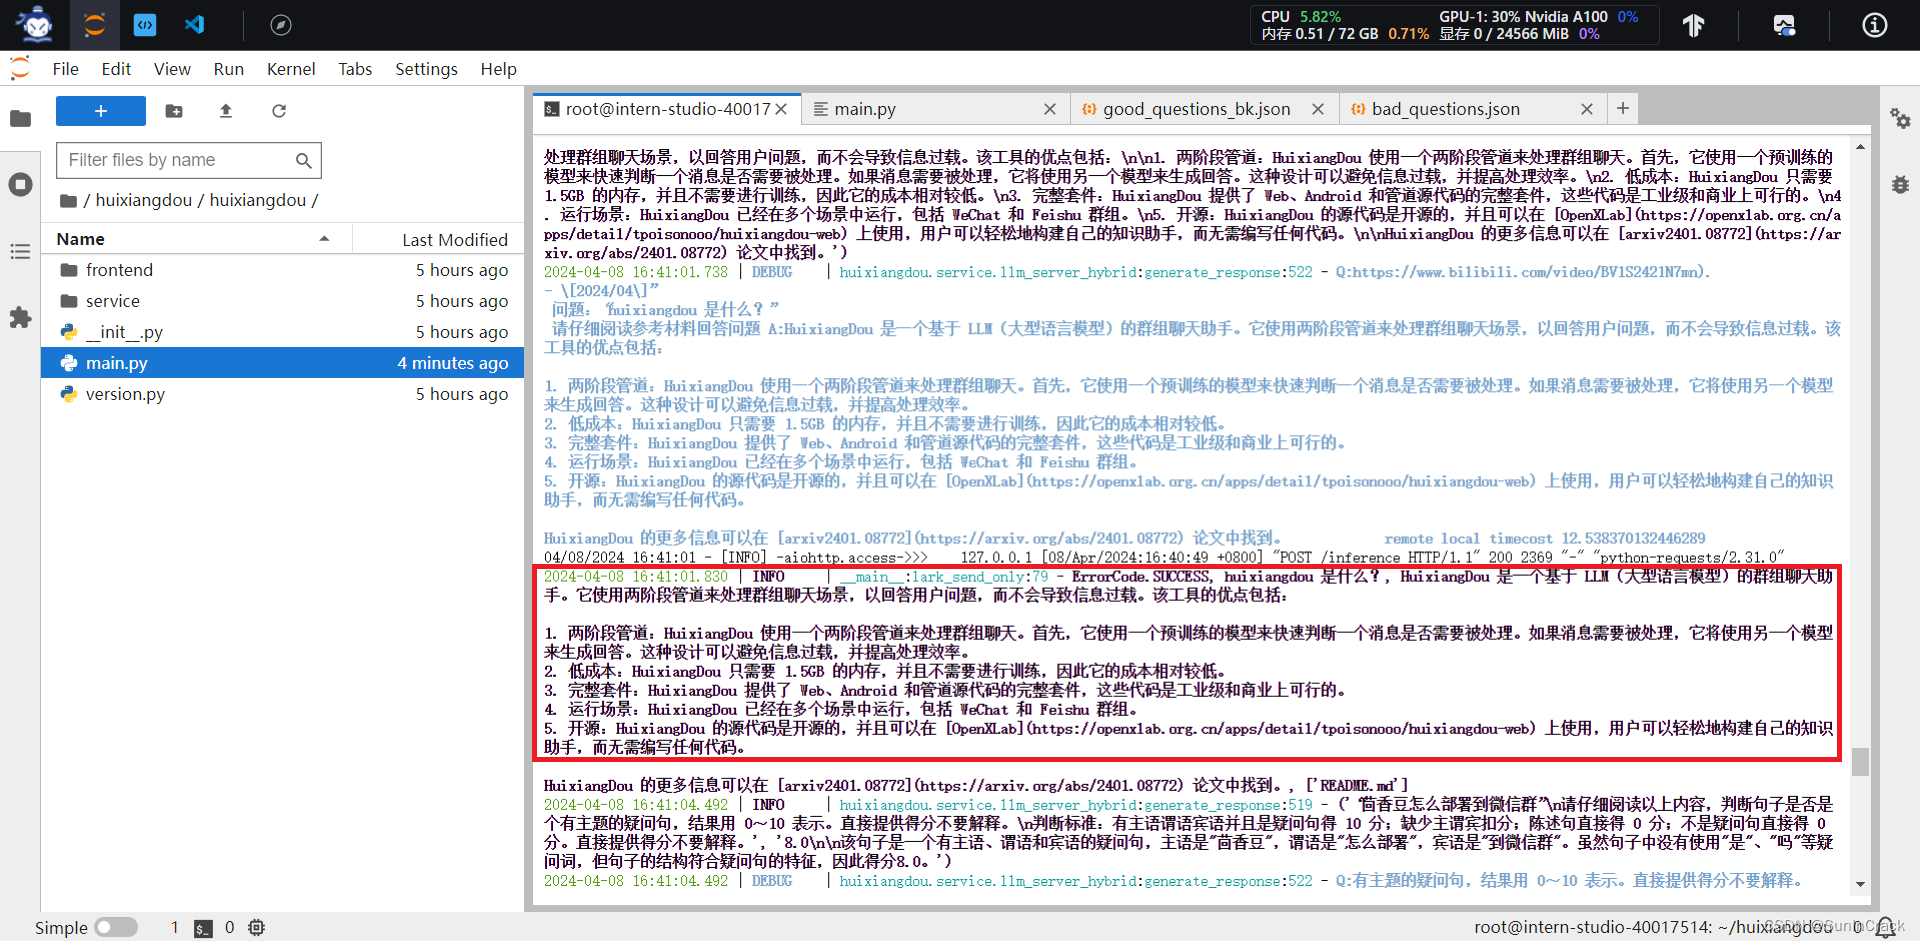Viewport: 1920px width, 941px height.
Task: Select the version.py file
Action: coord(283,394)
